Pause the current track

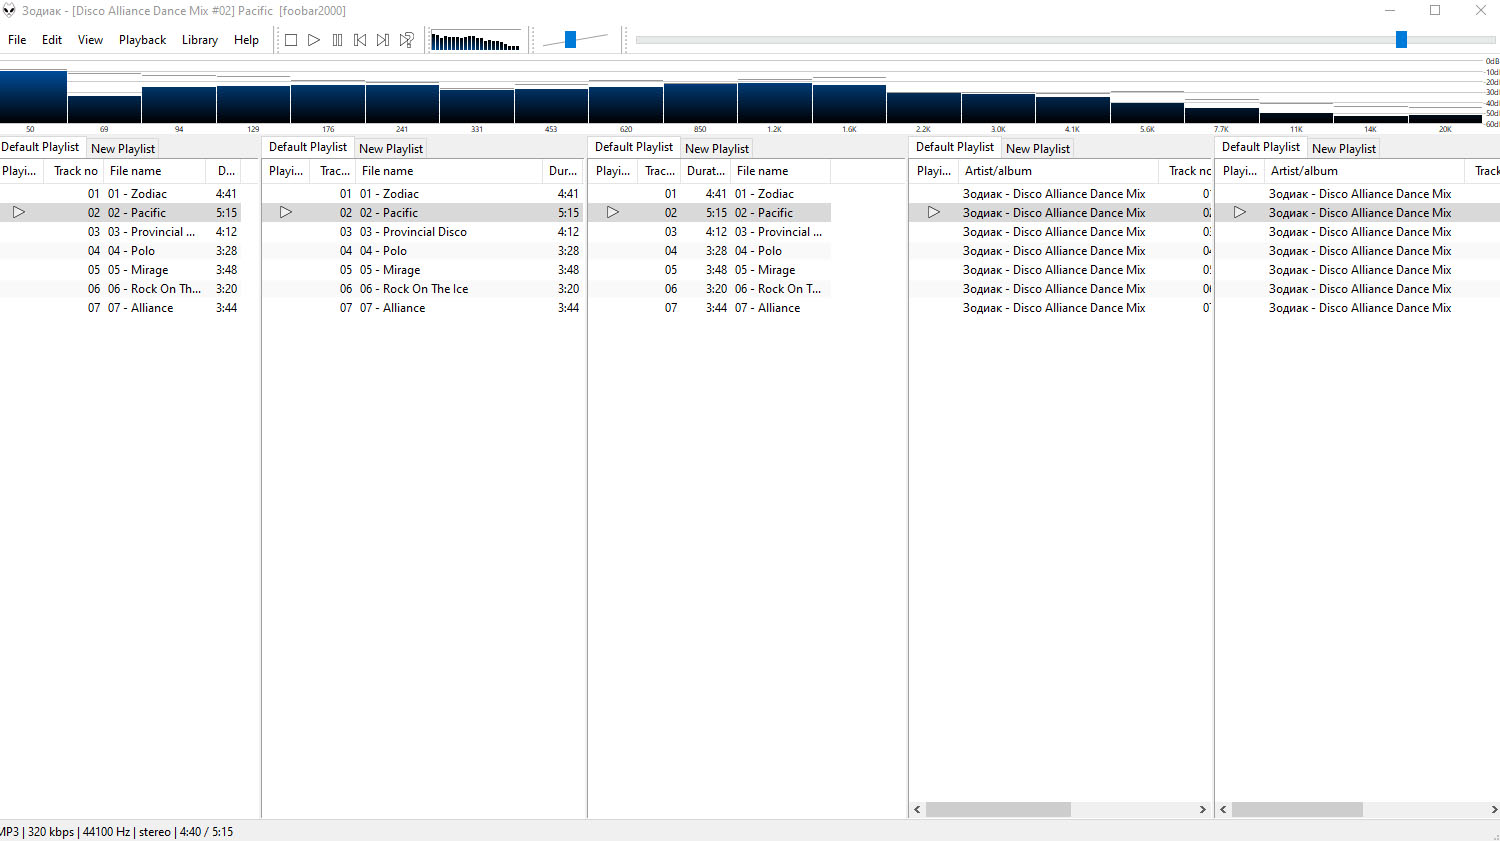(x=337, y=40)
